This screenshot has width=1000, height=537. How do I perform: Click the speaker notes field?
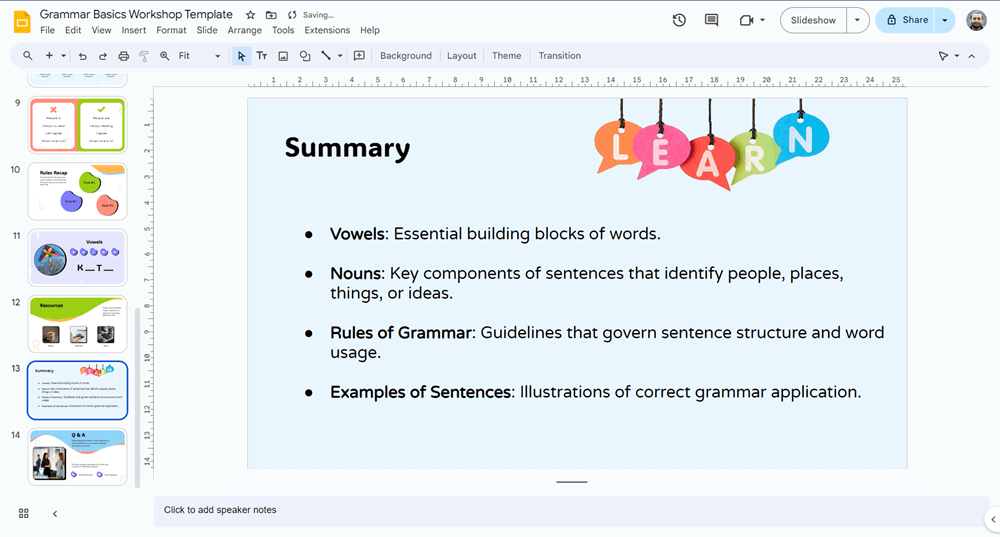point(570,510)
